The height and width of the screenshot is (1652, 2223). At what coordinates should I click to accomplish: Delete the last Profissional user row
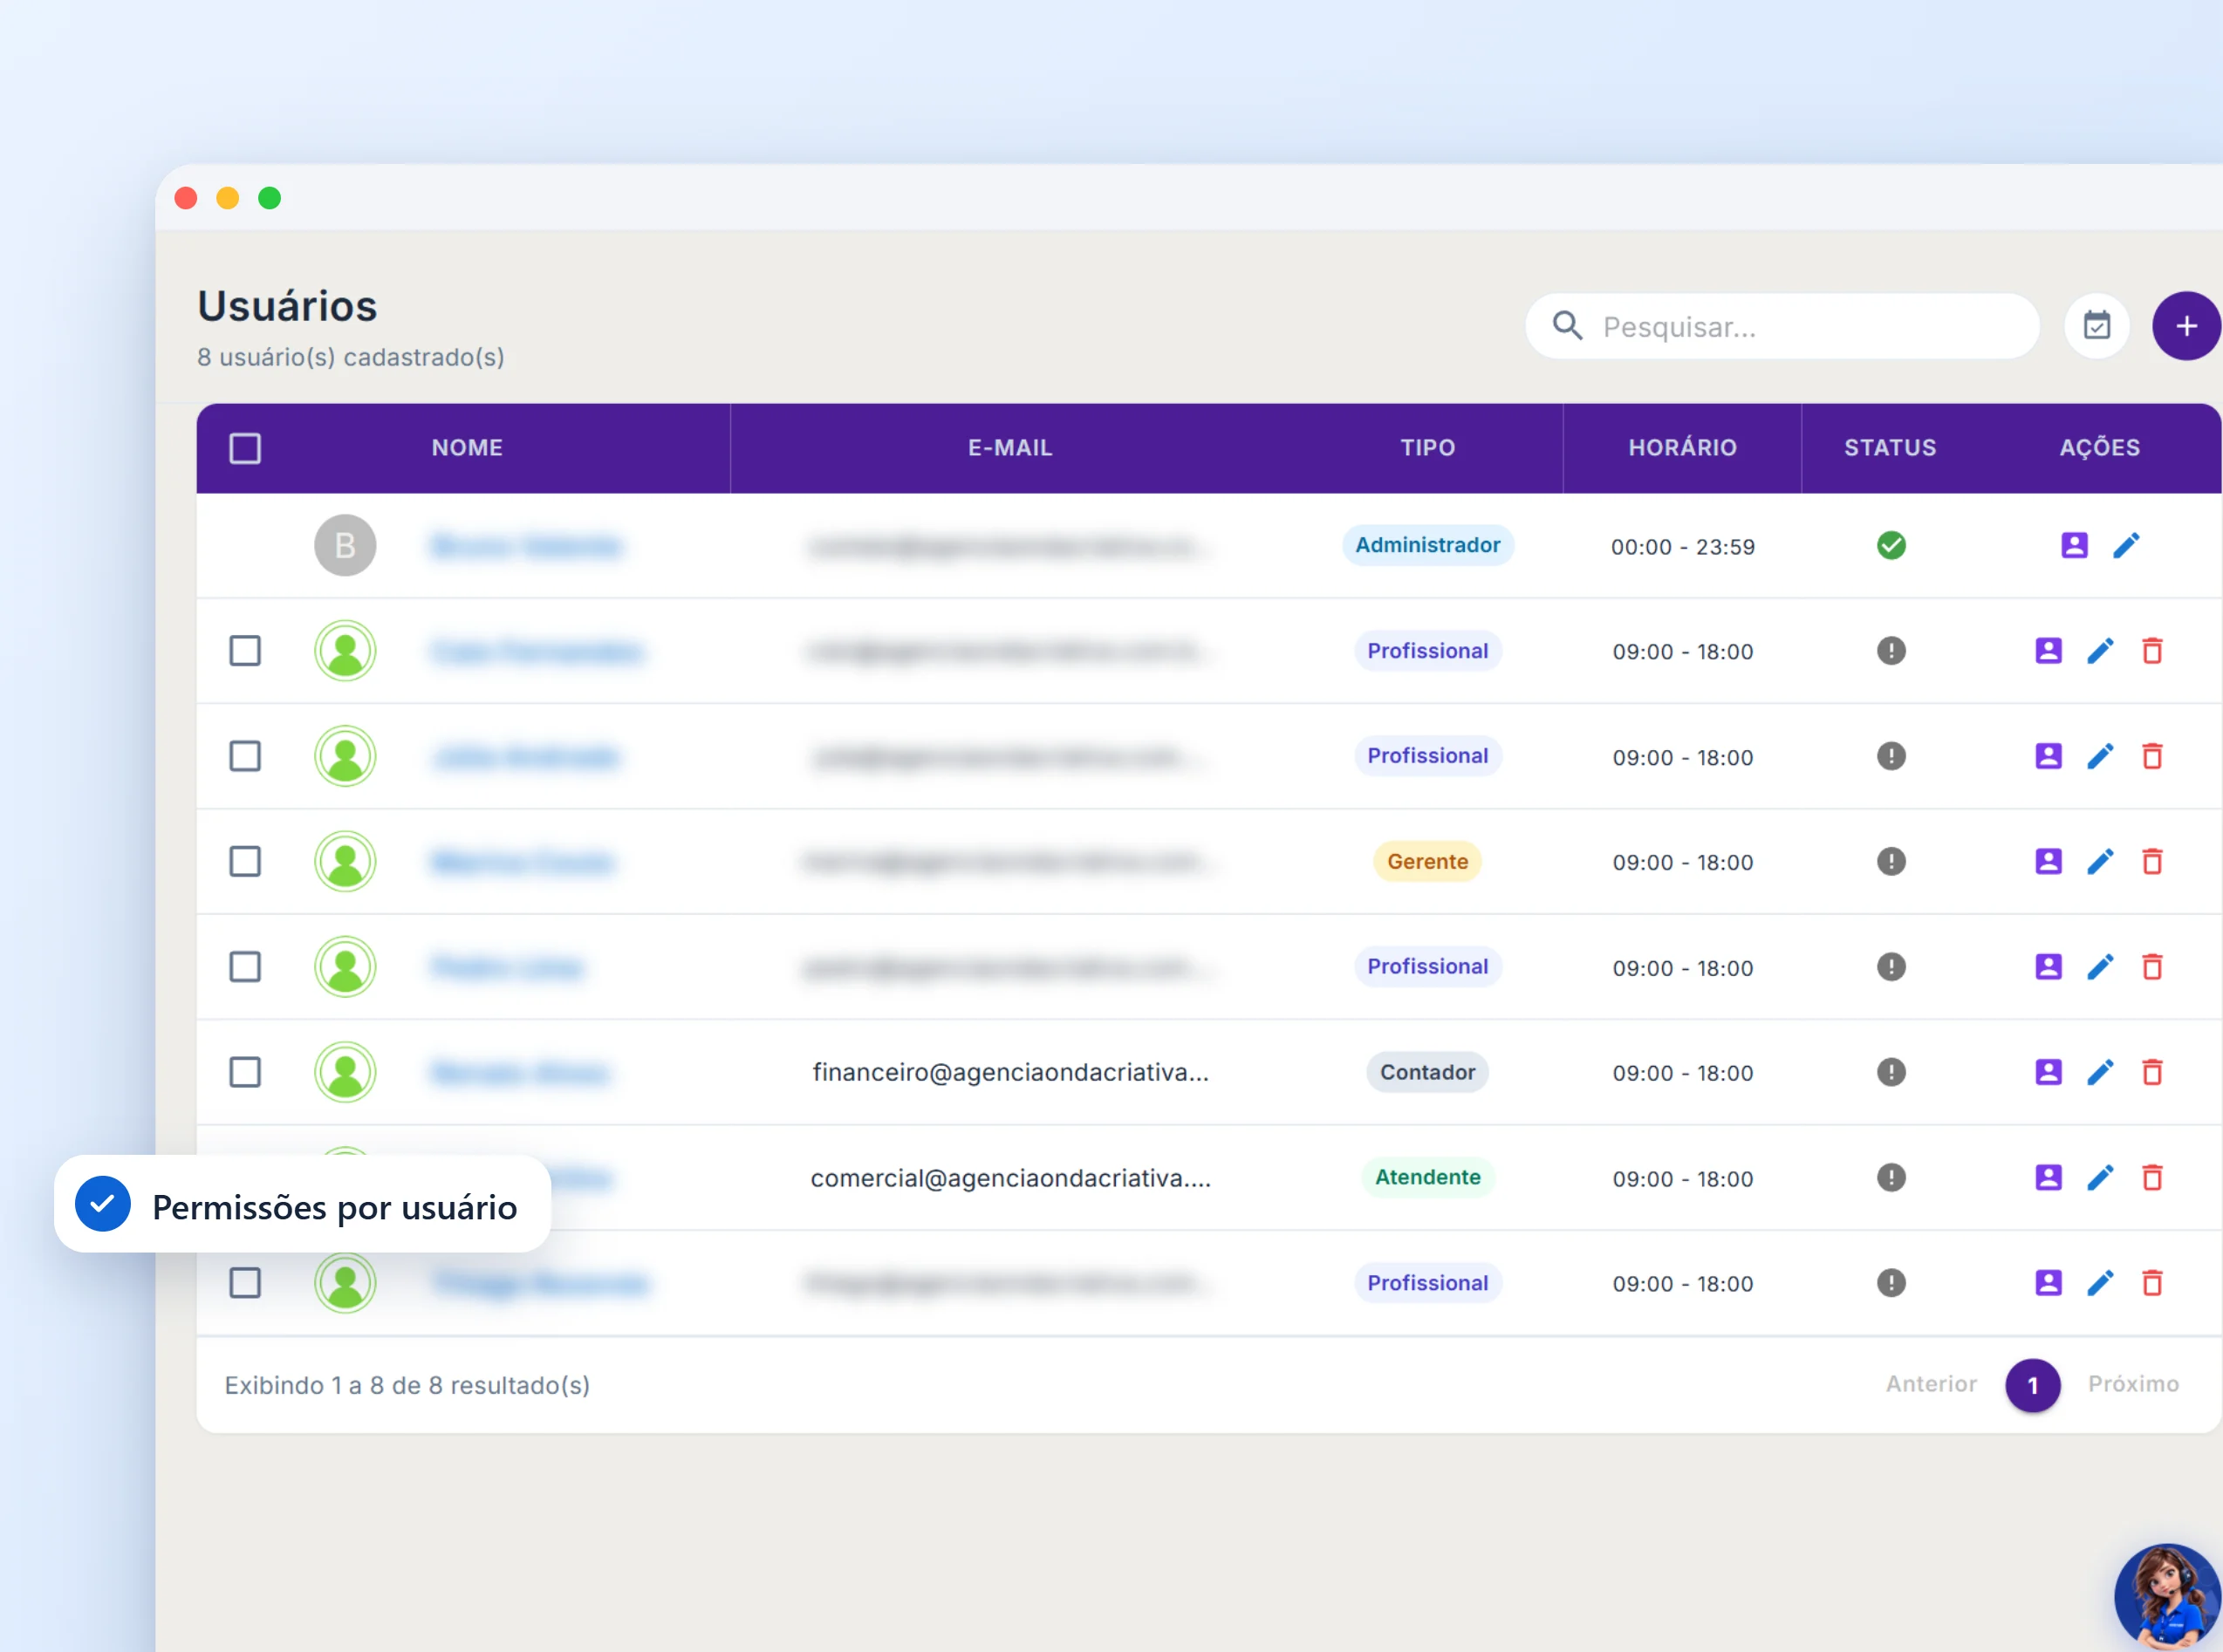point(2152,1283)
